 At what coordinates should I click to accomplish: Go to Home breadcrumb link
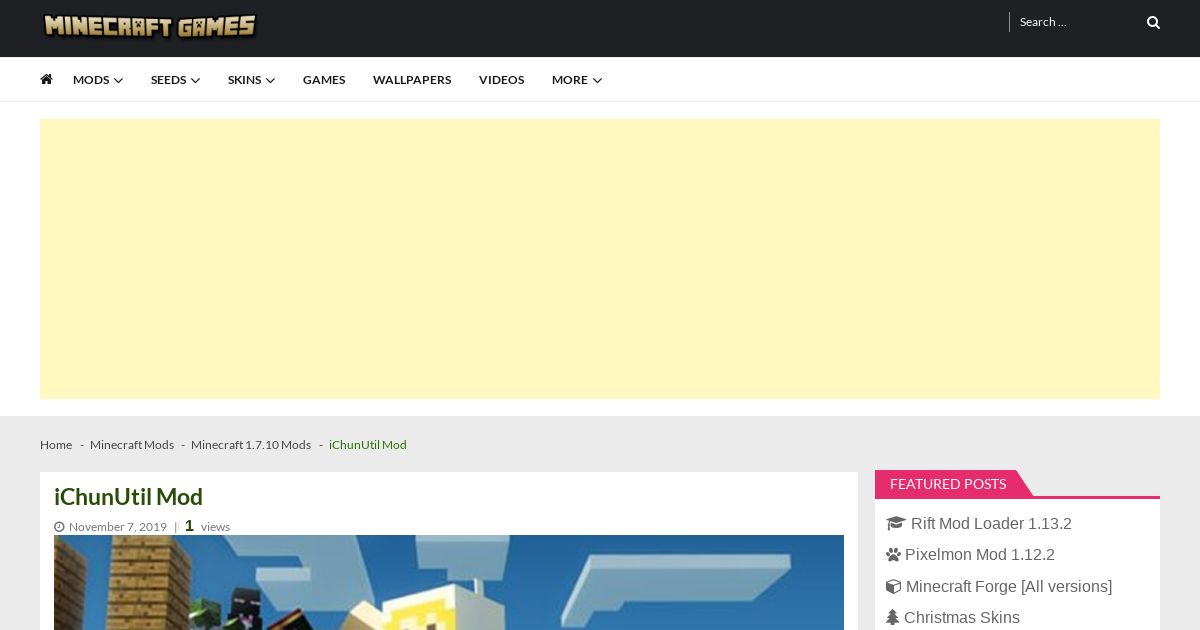[x=56, y=445]
